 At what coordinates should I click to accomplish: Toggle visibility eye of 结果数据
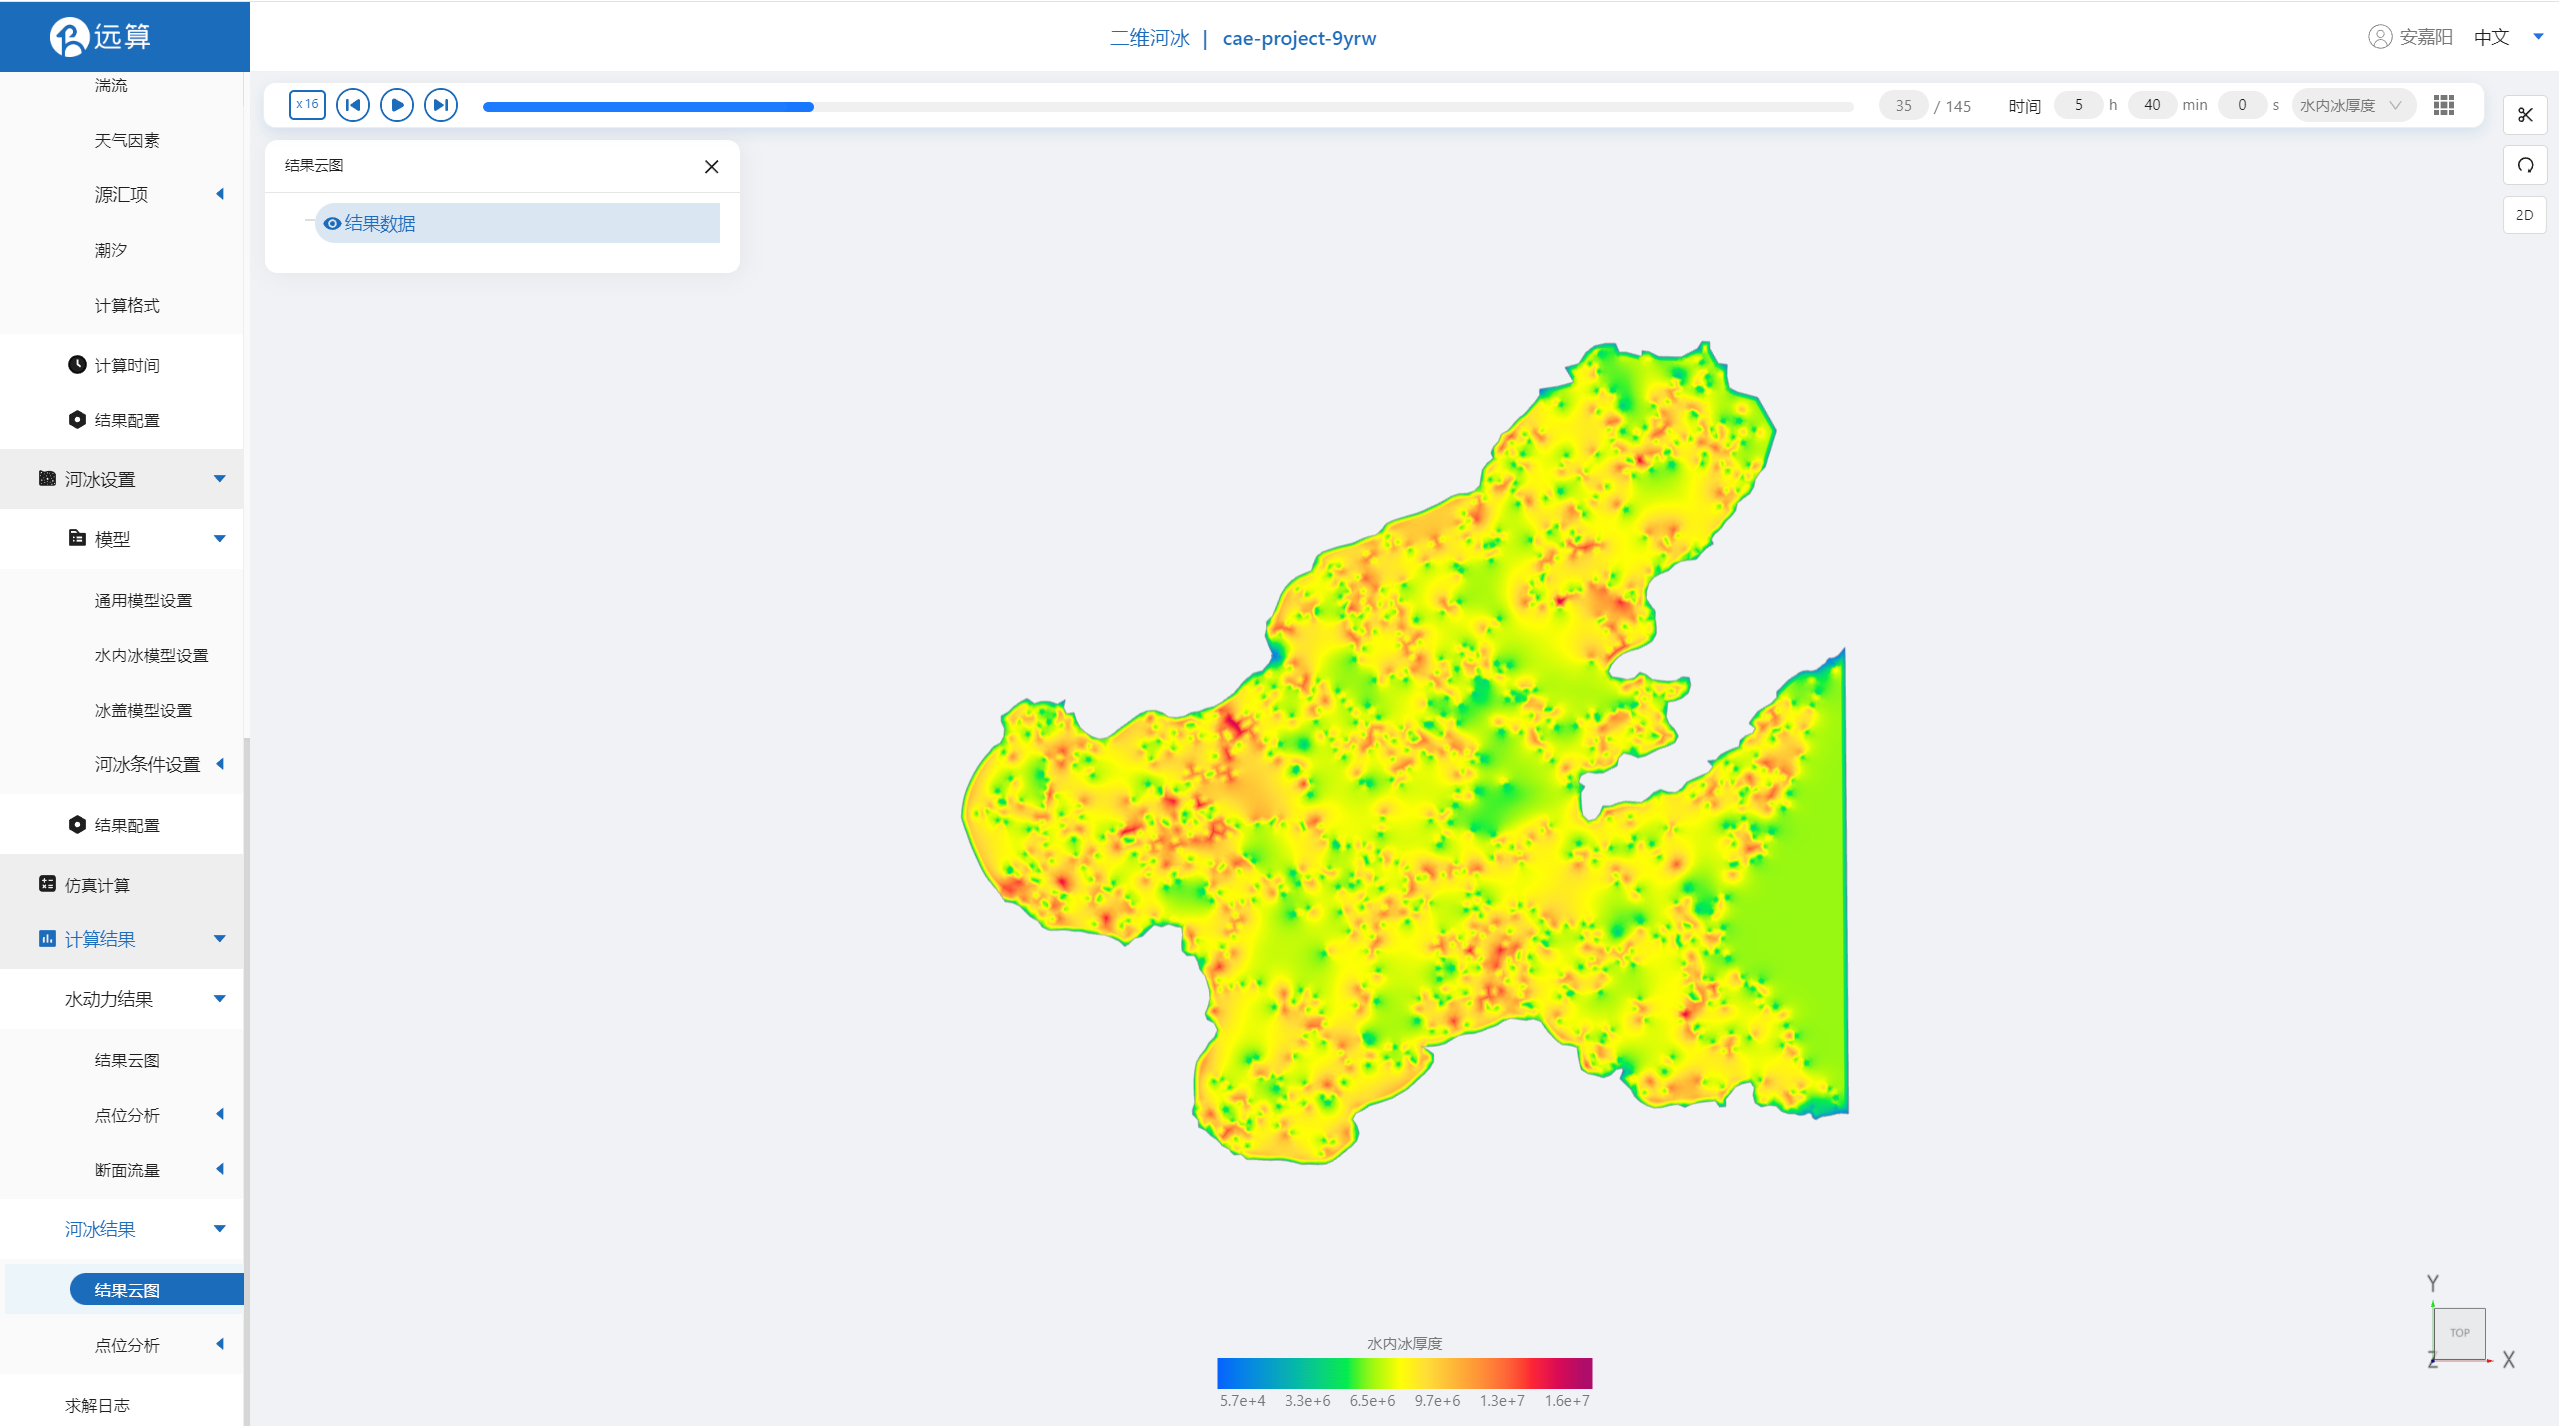click(x=332, y=224)
